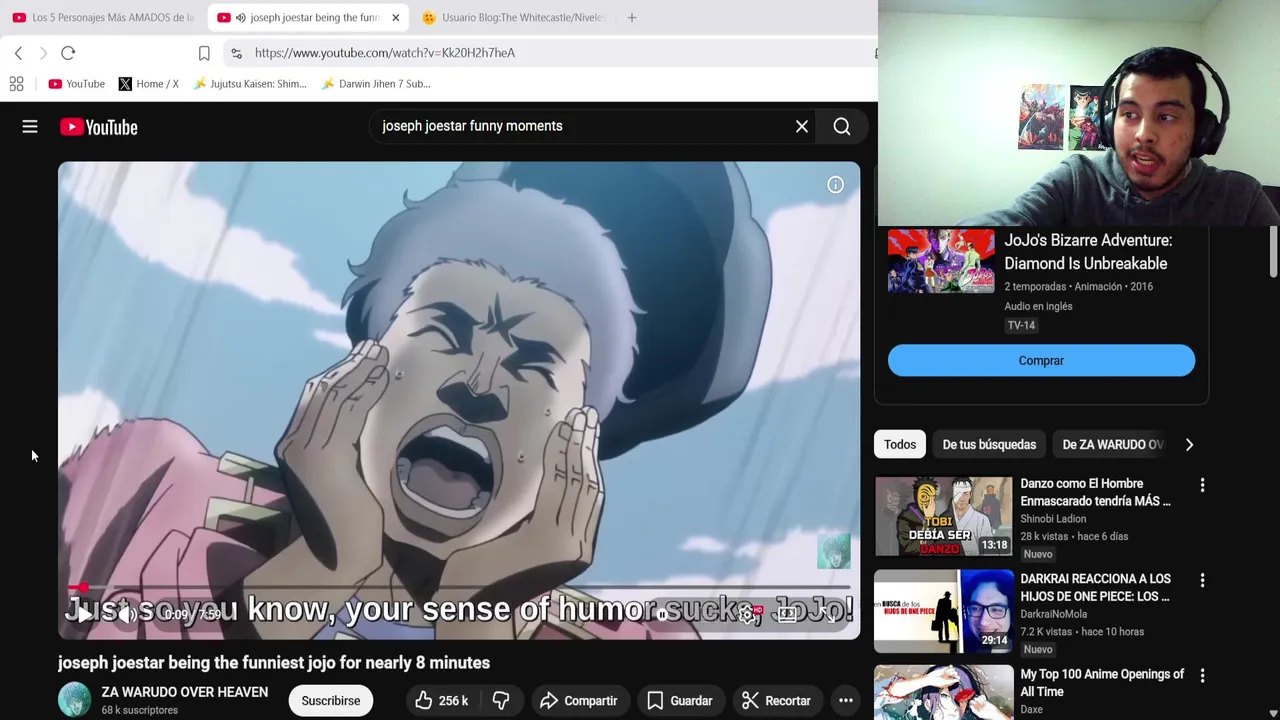Select the Todos filter chip
The height and width of the screenshot is (720, 1280).
900,445
